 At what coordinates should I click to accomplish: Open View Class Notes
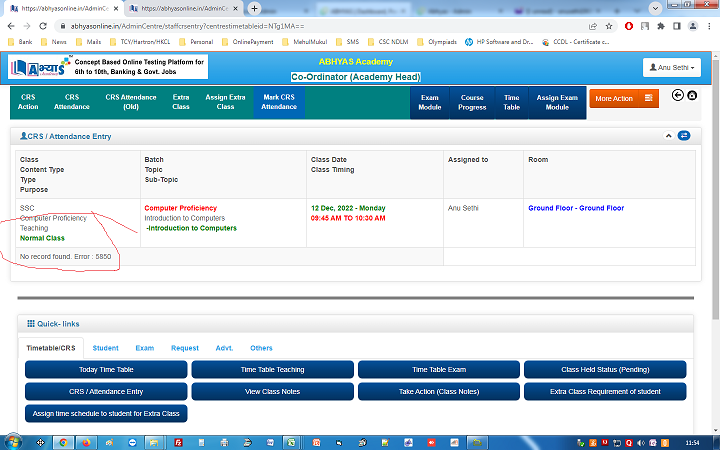(272, 392)
